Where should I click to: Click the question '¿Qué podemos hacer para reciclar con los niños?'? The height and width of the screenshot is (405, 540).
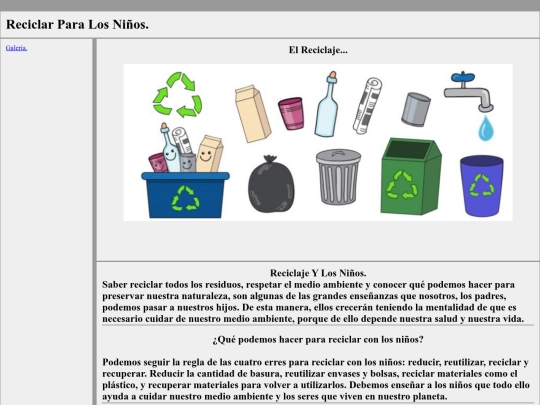coord(318,340)
